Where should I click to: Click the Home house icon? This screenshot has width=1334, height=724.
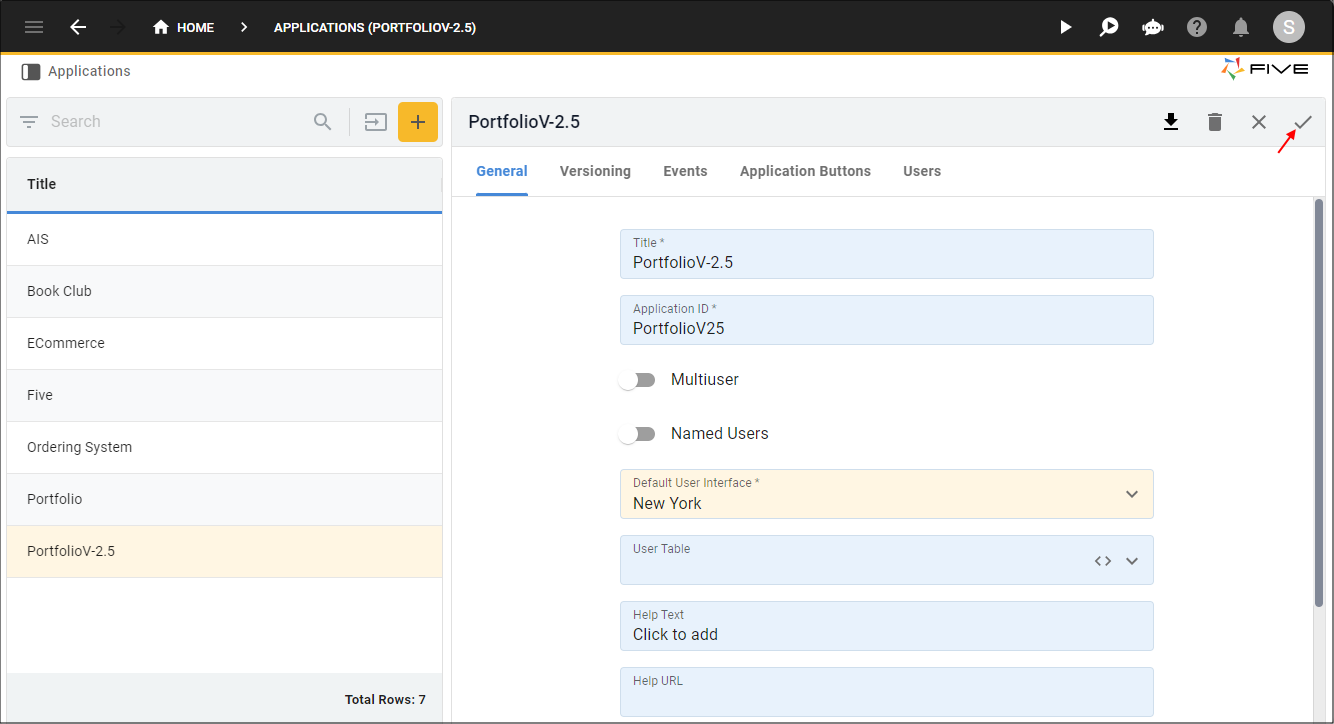[x=161, y=27]
